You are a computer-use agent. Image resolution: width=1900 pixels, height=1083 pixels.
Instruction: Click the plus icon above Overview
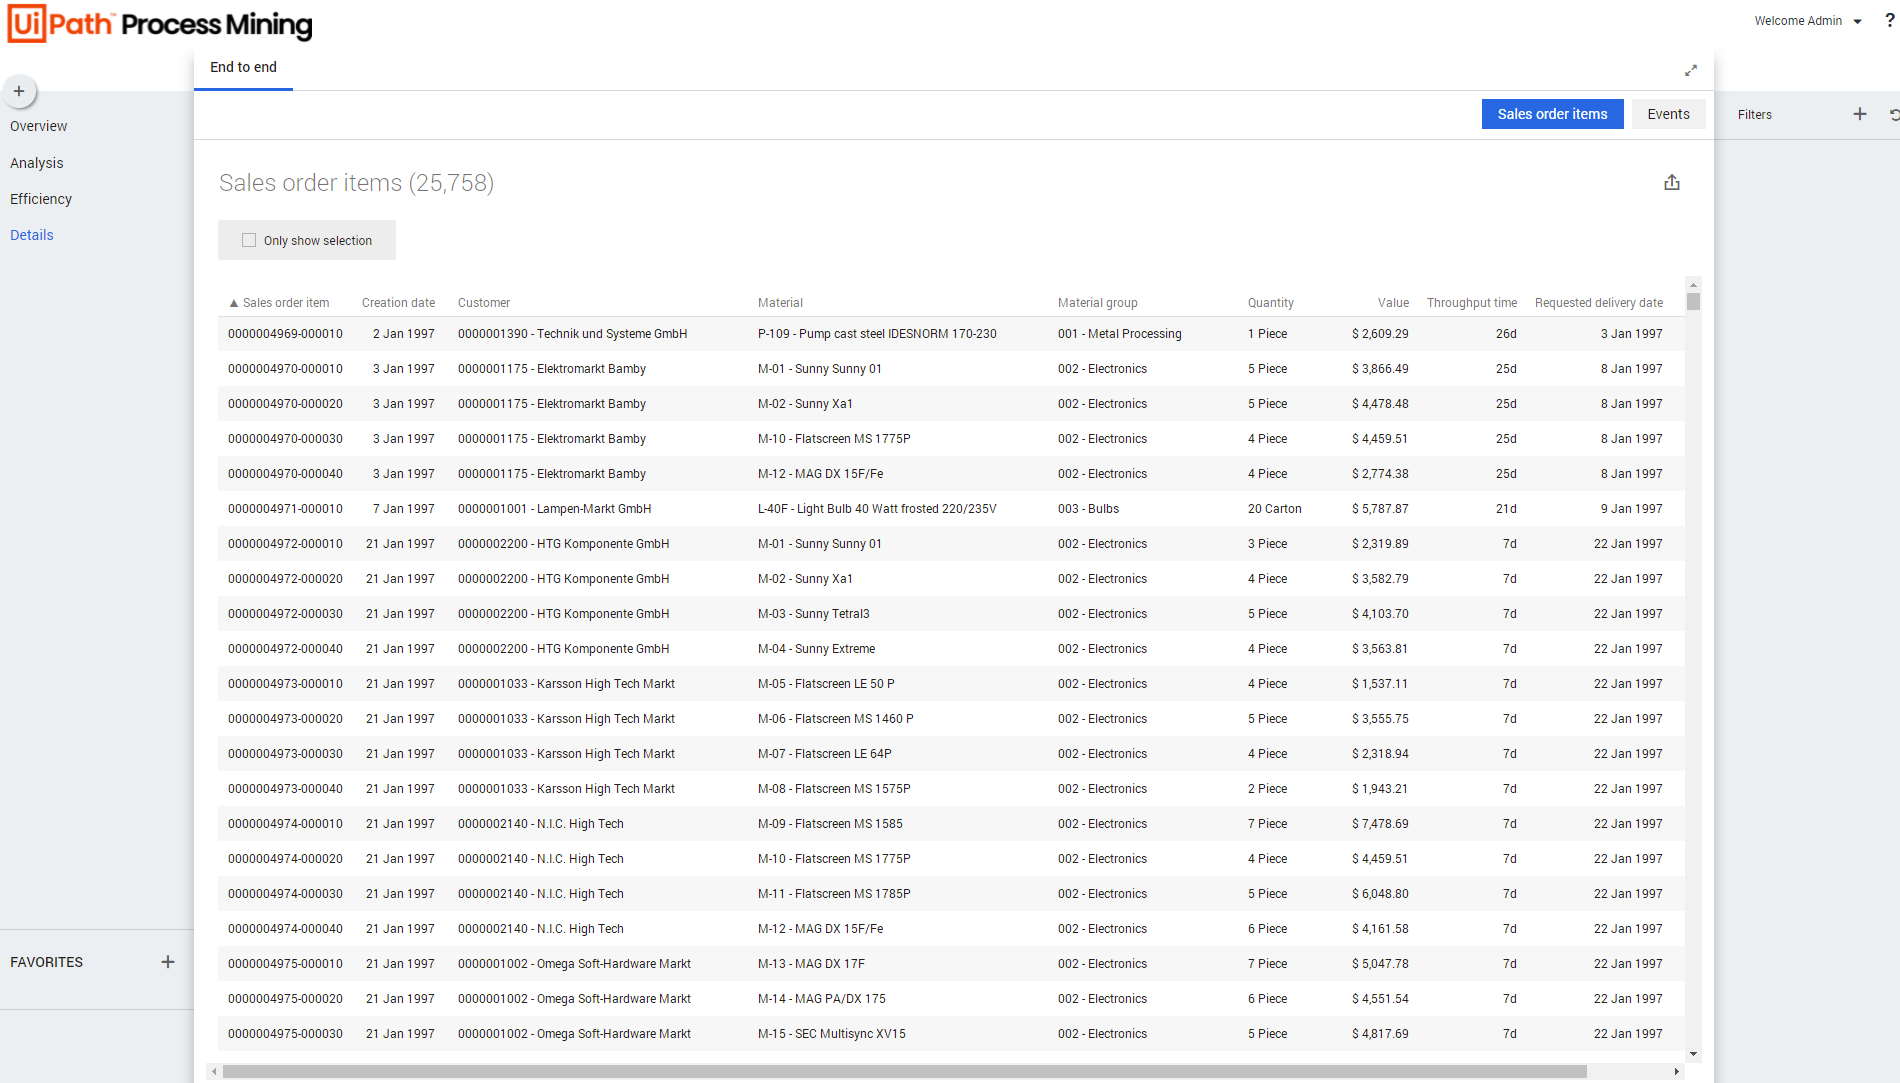click(x=19, y=91)
